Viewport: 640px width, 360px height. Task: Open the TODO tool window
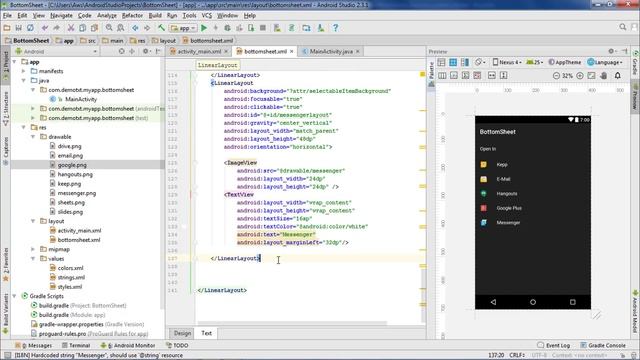coord(177,345)
